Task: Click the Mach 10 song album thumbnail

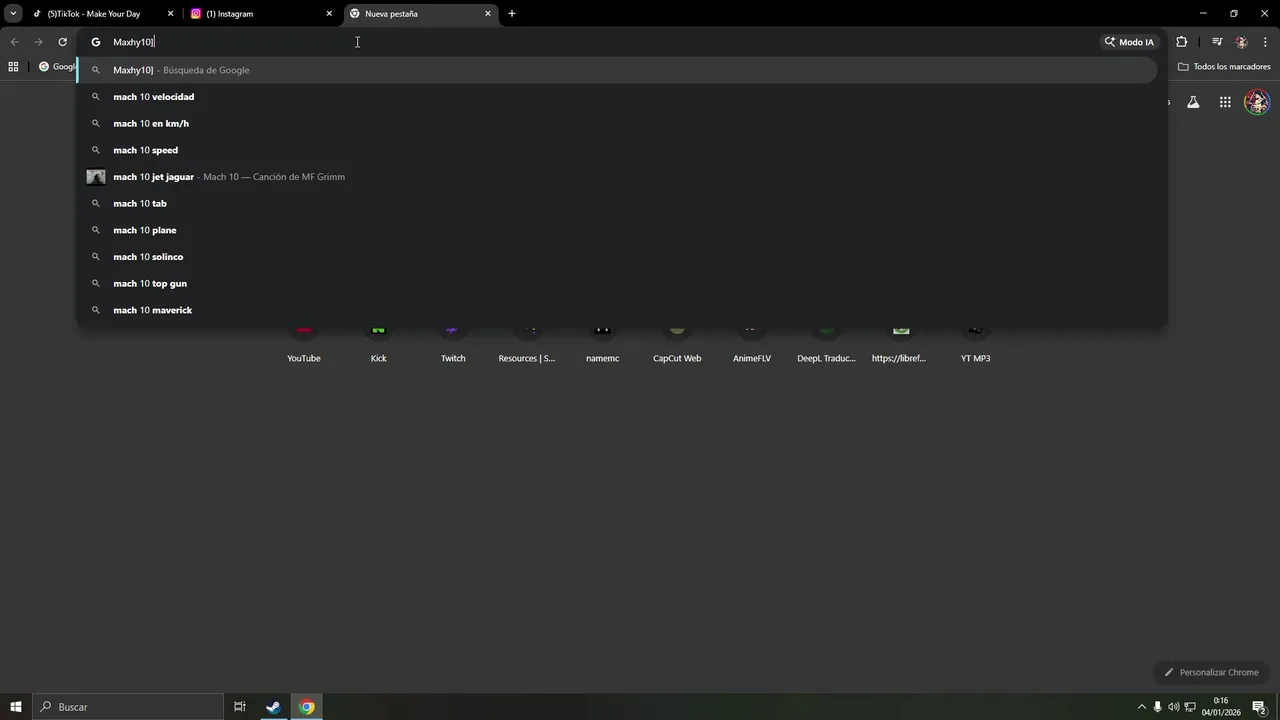Action: pyautogui.click(x=96, y=177)
